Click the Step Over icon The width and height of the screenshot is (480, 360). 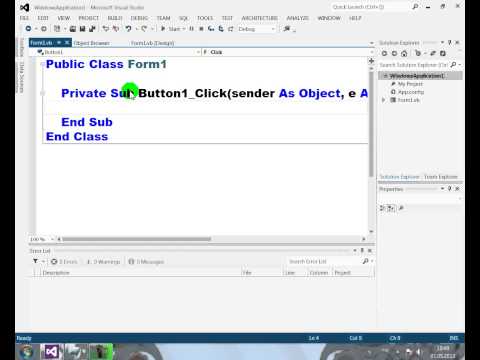pyautogui.click(x=221, y=29)
